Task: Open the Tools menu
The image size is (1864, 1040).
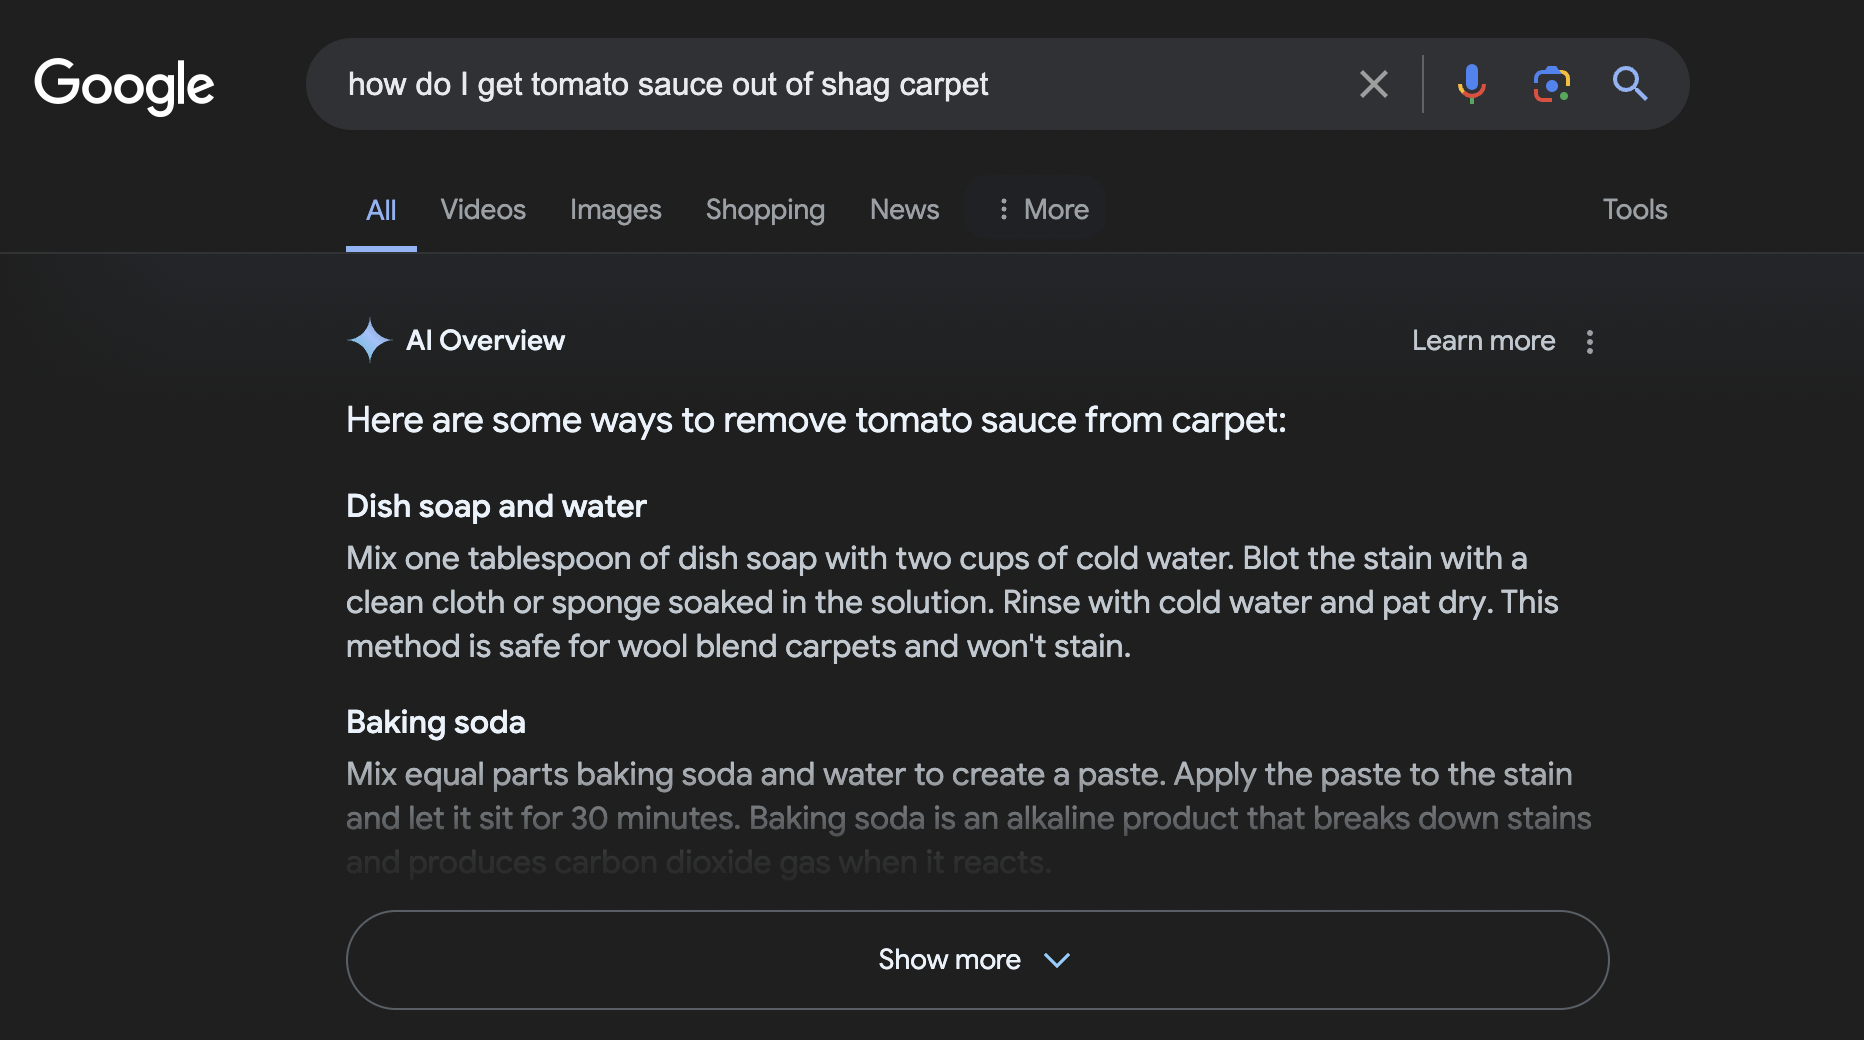Action: [x=1634, y=209]
